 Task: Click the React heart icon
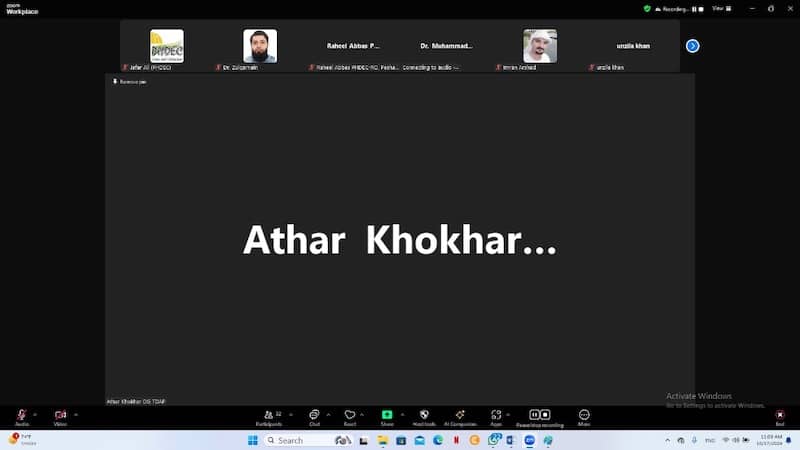point(350,415)
